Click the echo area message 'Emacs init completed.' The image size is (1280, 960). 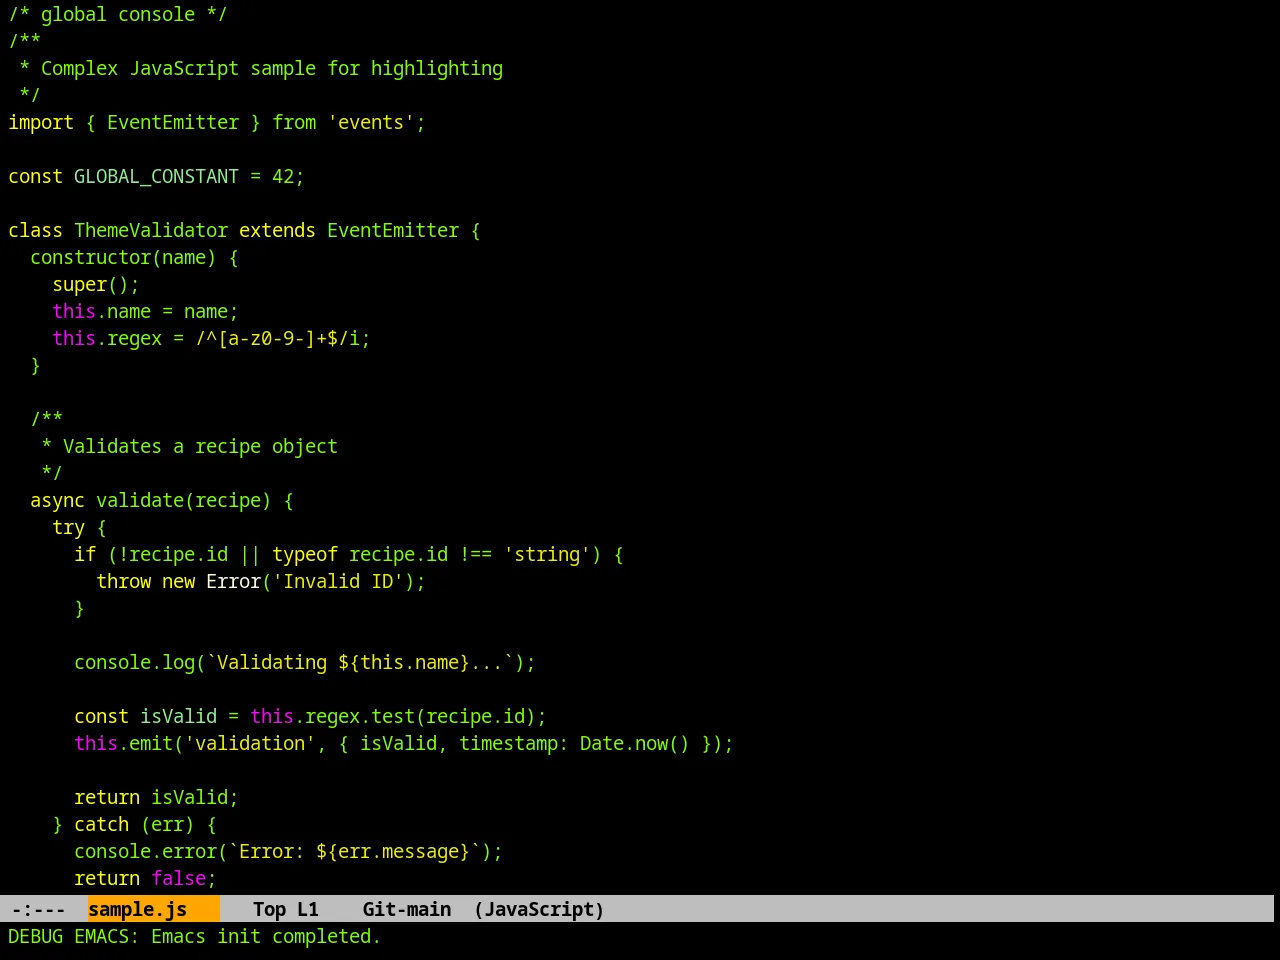click(266, 936)
